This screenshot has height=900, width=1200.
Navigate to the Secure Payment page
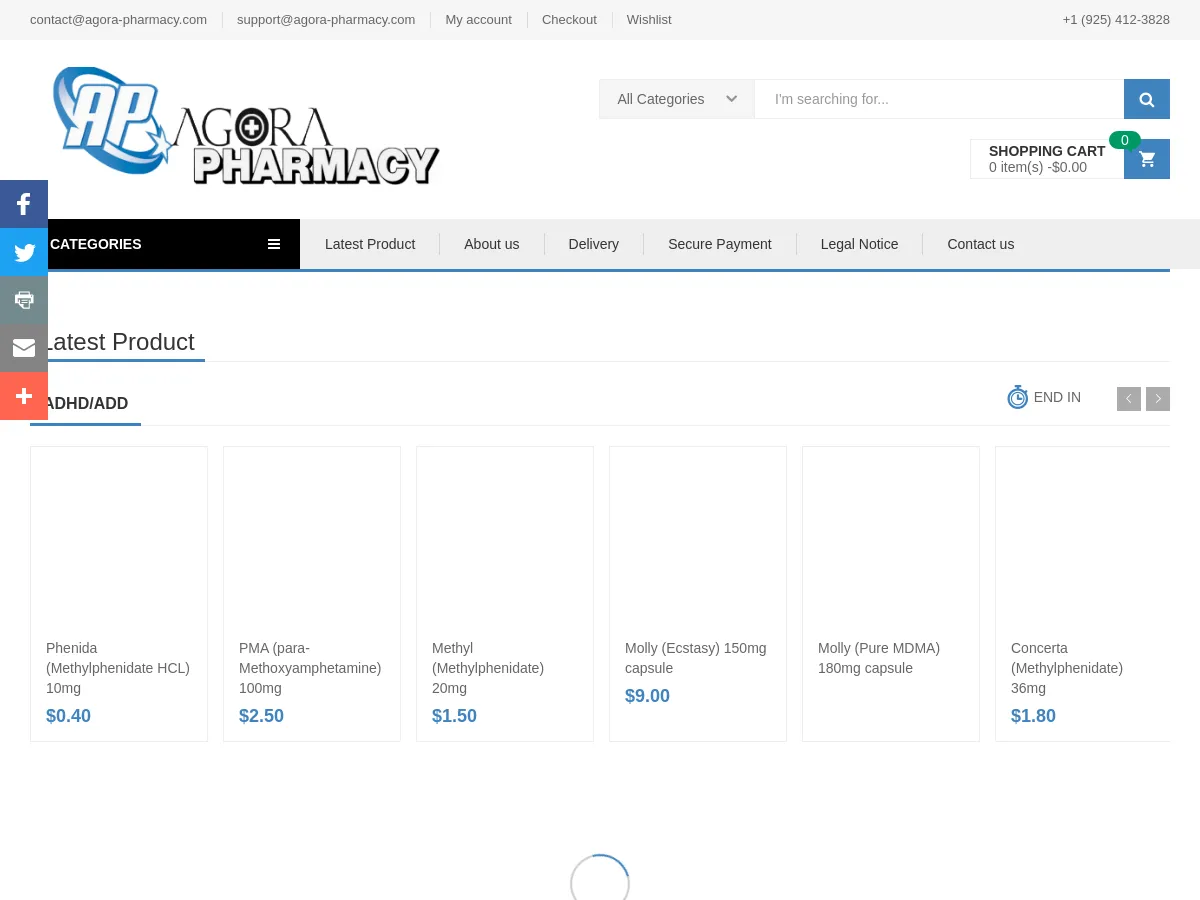pyautogui.click(x=719, y=244)
